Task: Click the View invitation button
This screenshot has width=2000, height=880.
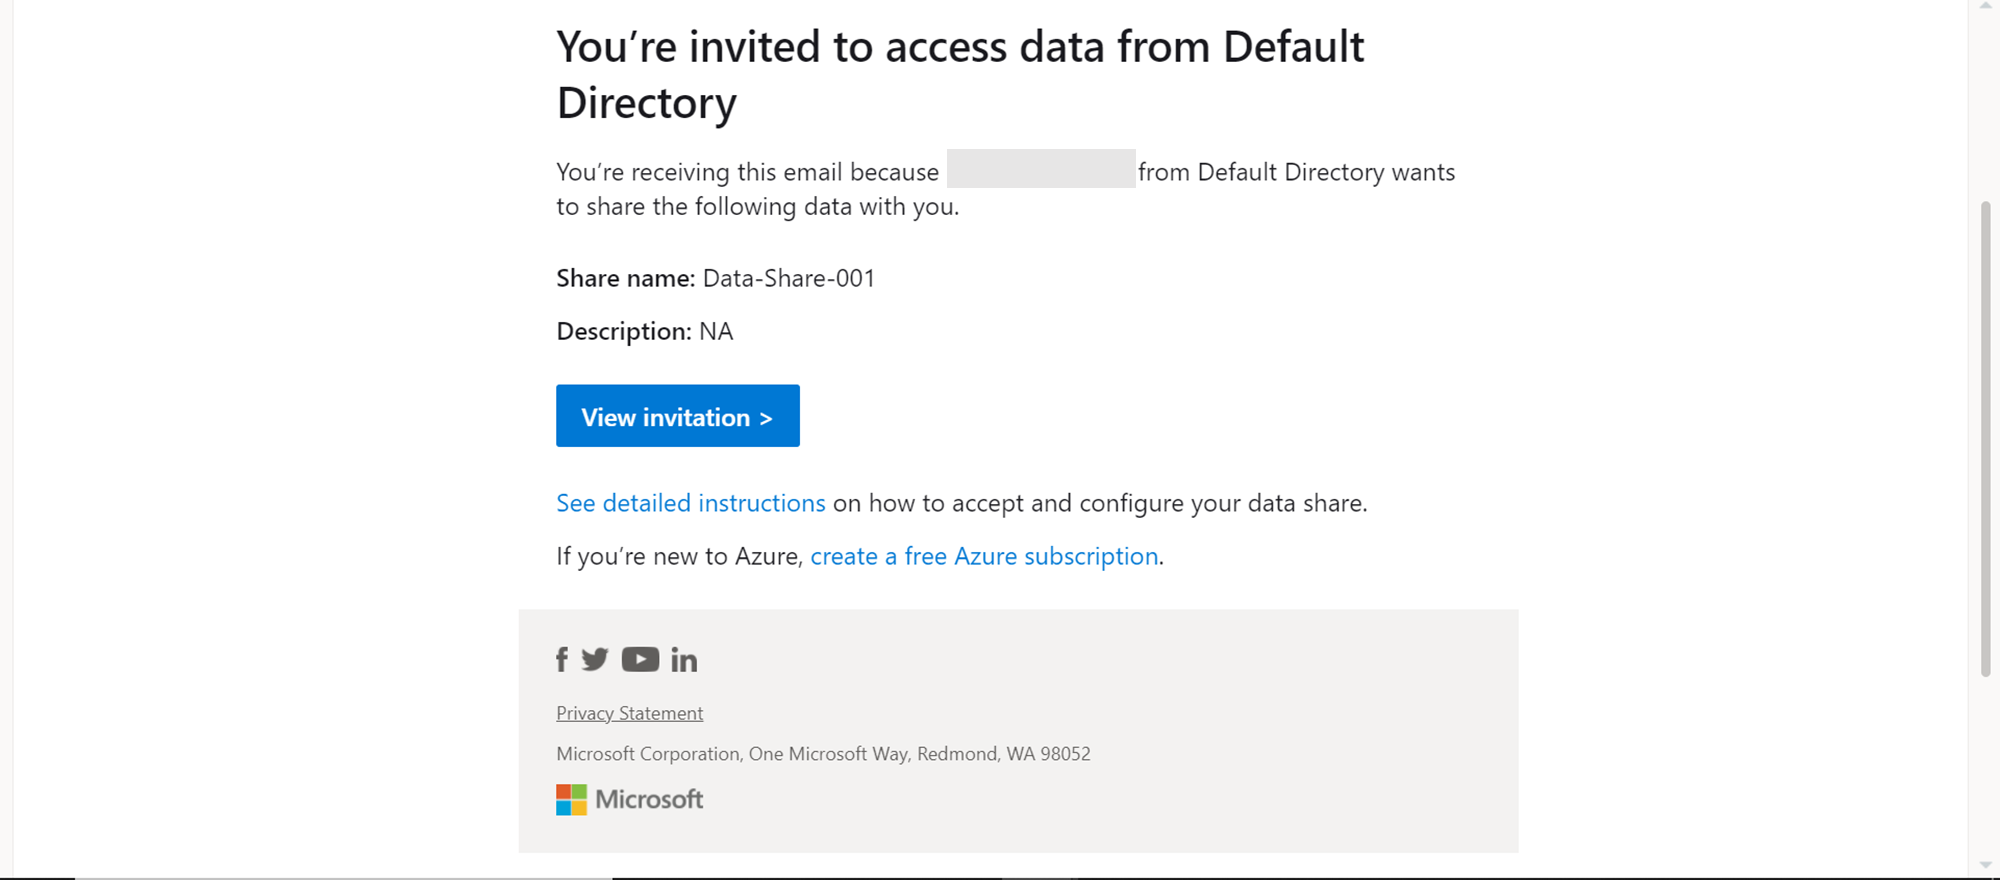Action: [x=677, y=416]
